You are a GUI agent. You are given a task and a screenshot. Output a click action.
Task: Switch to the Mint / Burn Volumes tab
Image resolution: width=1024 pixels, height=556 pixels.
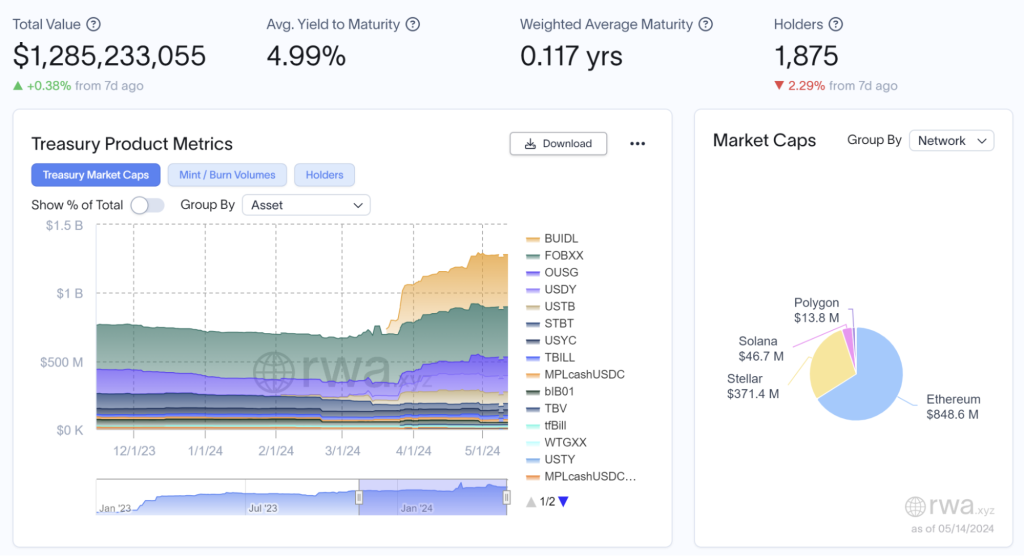click(227, 175)
